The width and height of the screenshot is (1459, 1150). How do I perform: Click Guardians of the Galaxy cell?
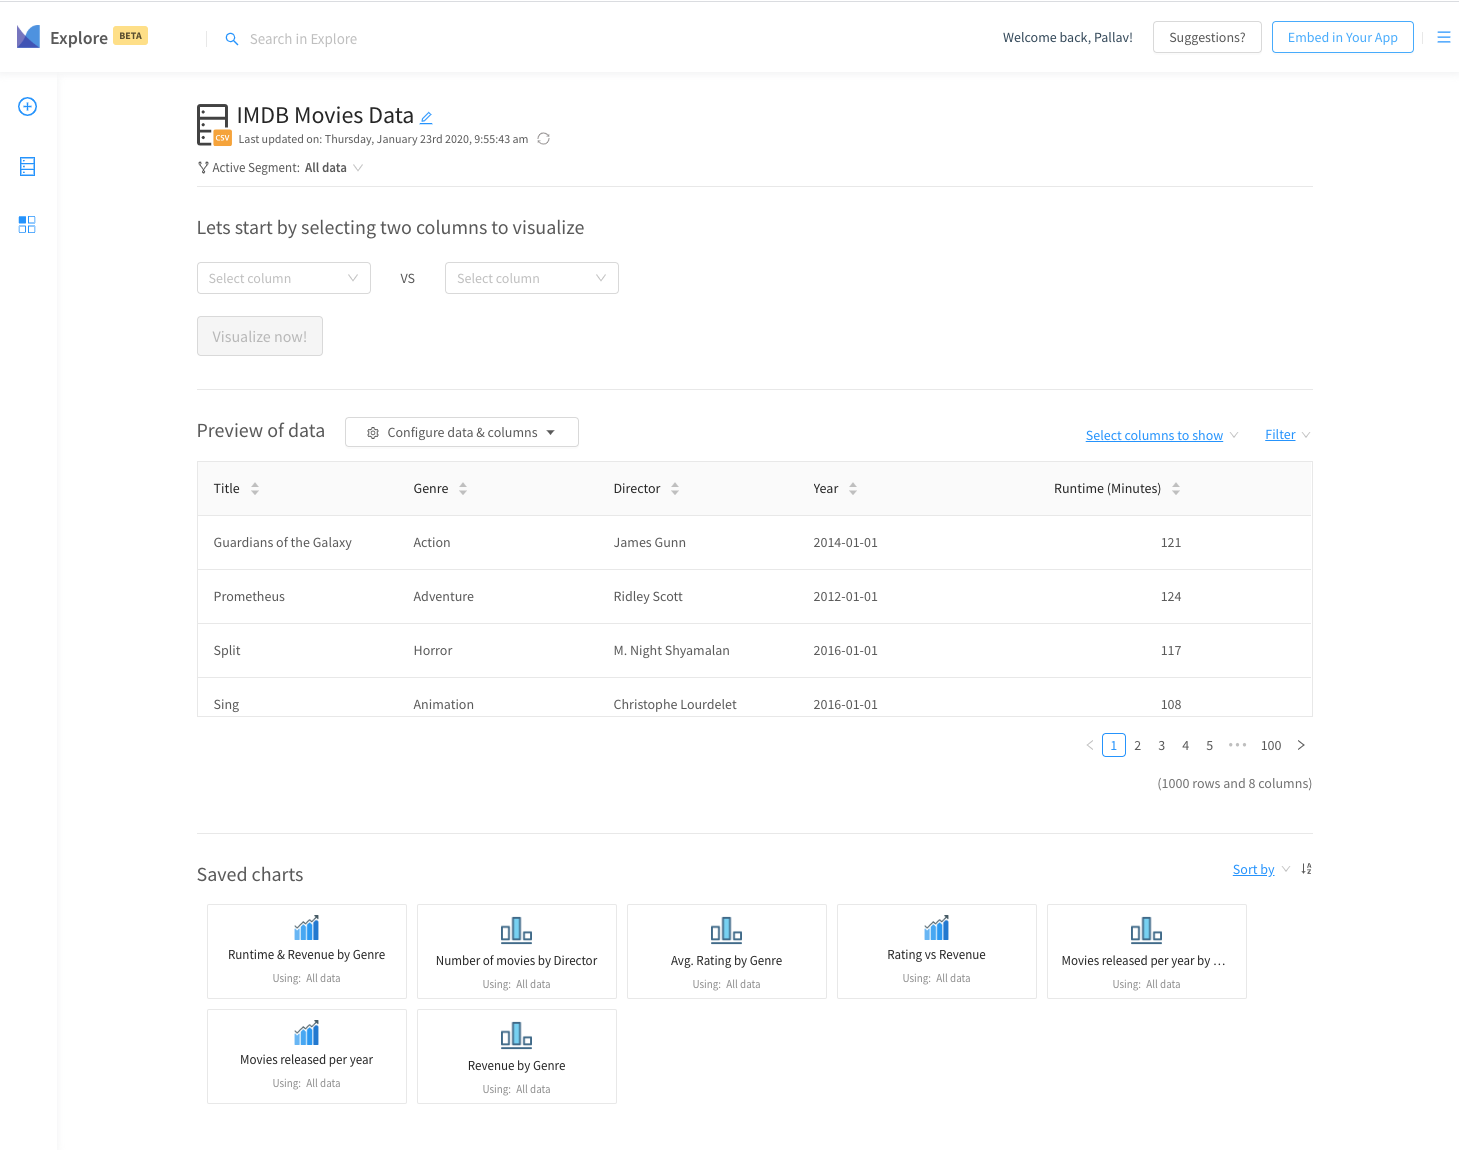tap(283, 542)
